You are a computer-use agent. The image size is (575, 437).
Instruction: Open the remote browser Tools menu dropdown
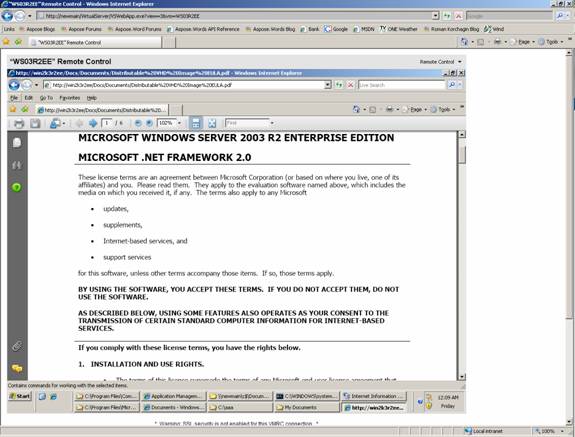[443, 109]
